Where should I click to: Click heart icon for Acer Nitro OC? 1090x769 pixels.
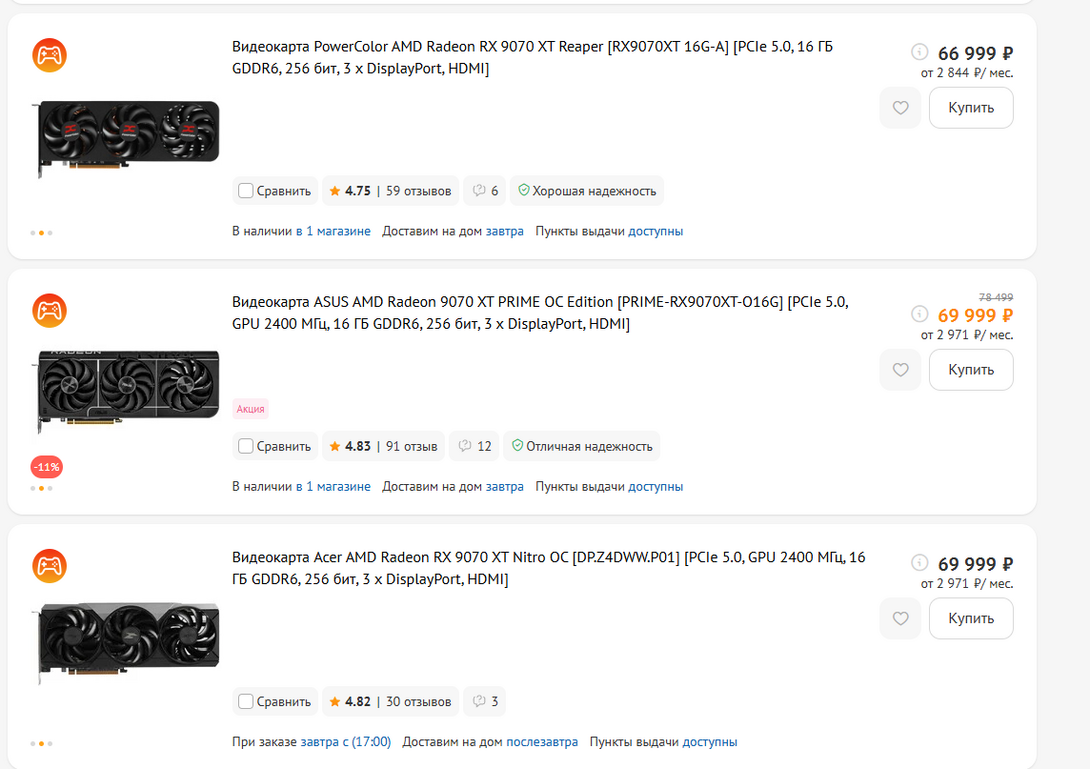coord(900,618)
